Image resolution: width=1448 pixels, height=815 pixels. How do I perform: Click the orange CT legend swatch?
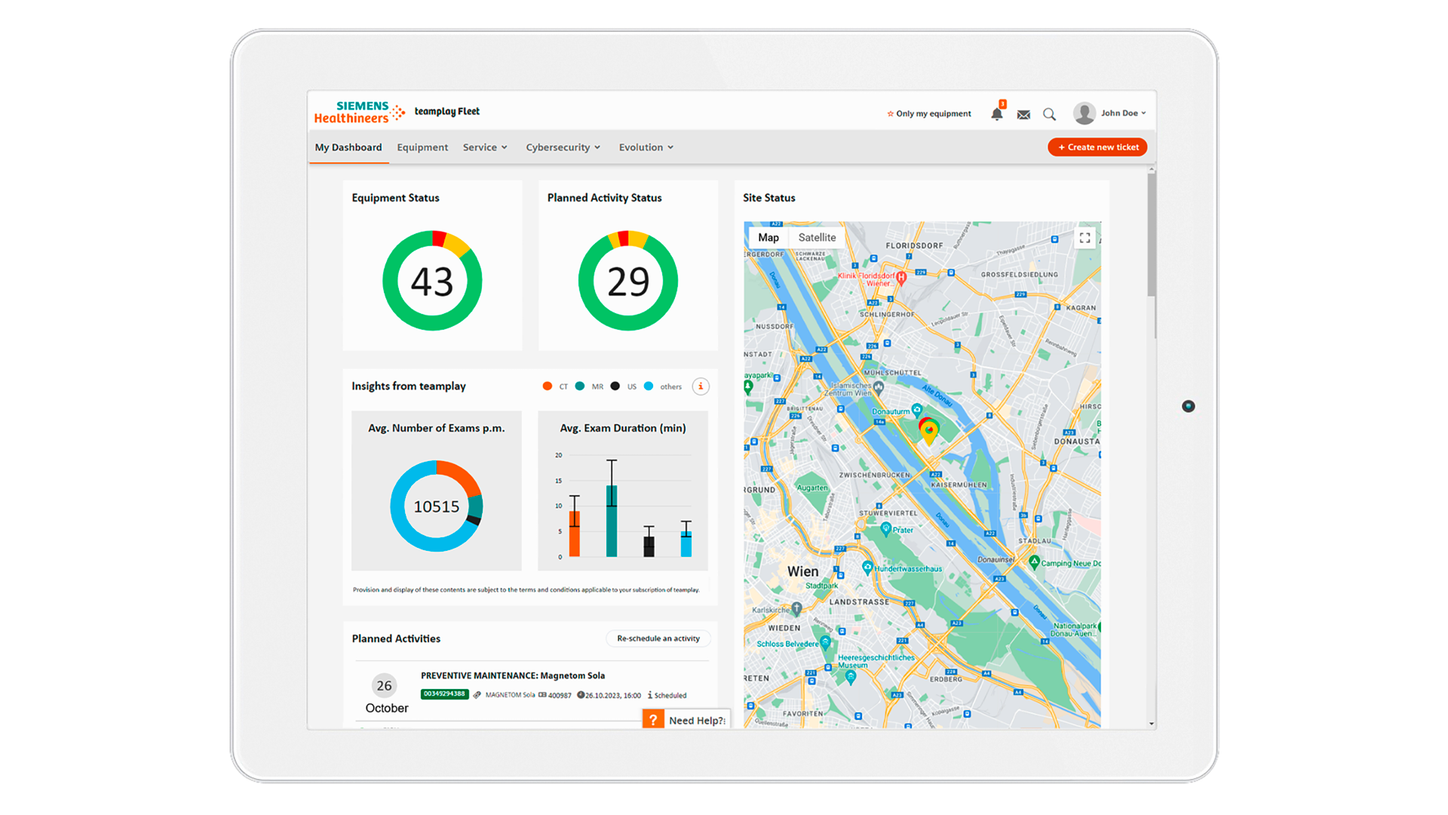[x=547, y=386]
